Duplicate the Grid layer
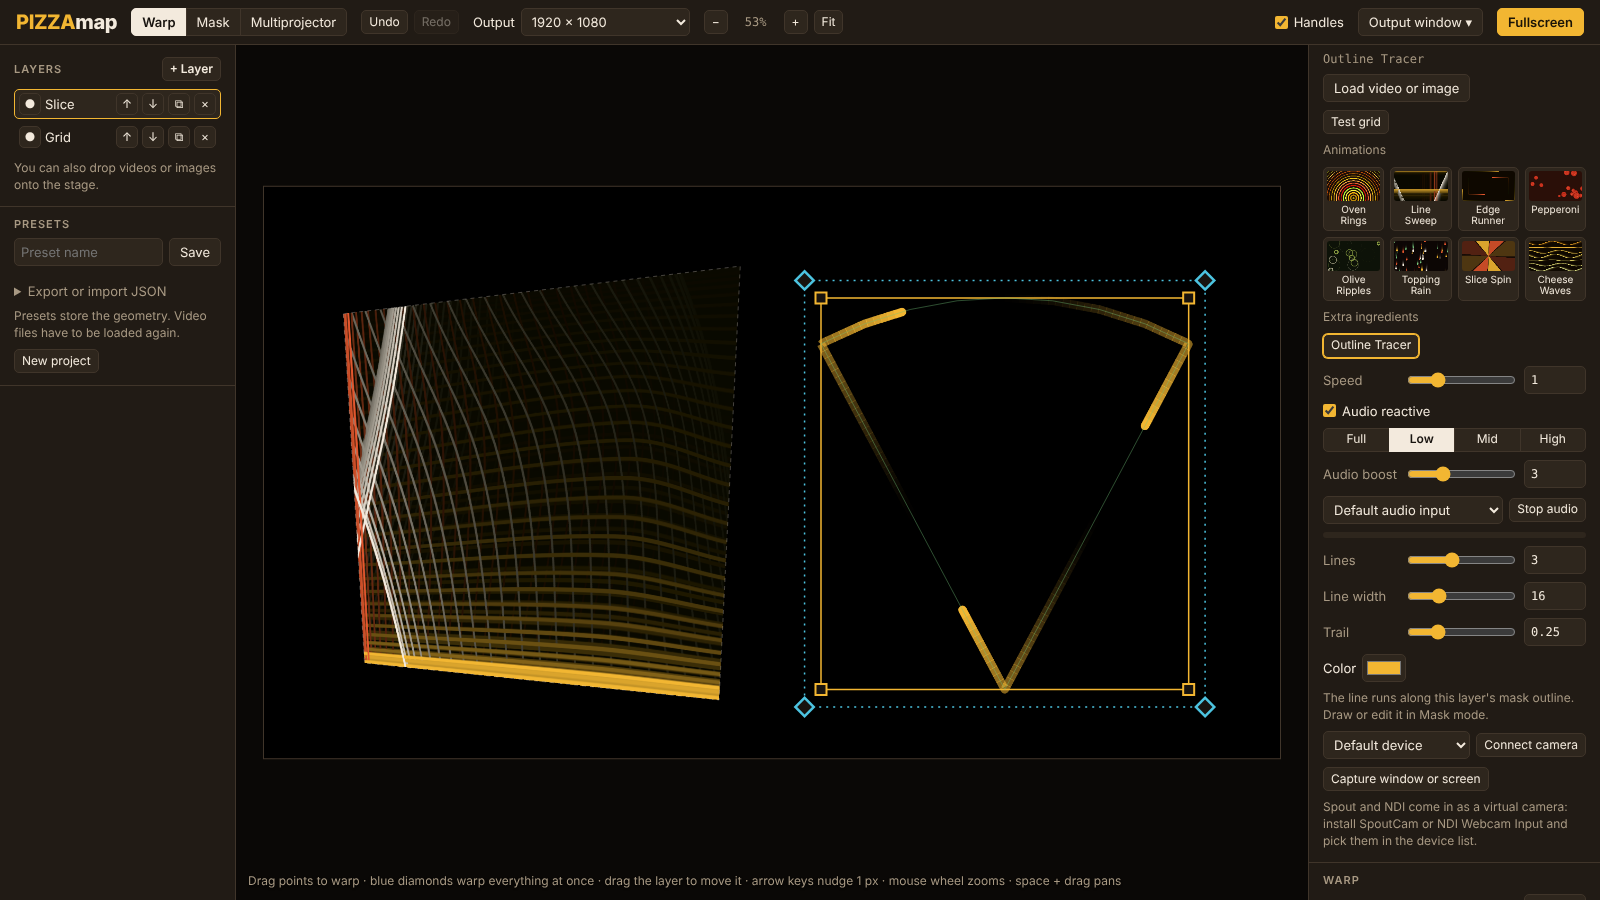 (179, 137)
